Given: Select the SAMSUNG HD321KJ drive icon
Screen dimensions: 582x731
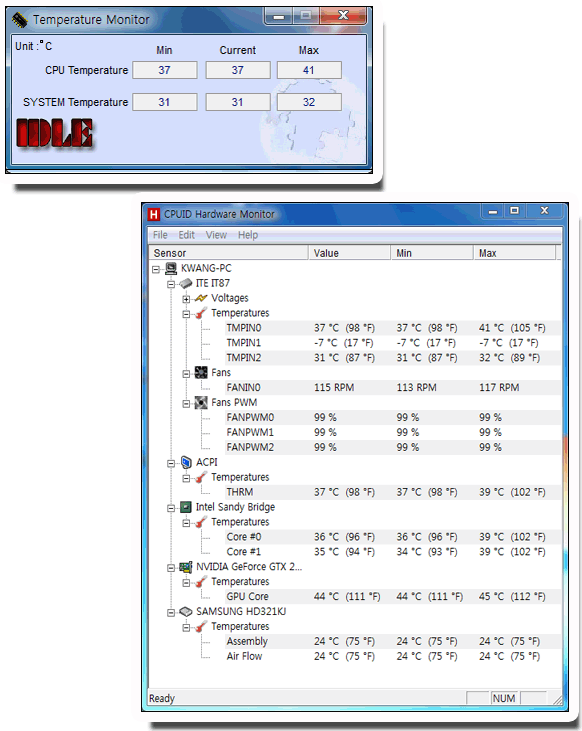Looking at the screenshot, I should 186,611.
